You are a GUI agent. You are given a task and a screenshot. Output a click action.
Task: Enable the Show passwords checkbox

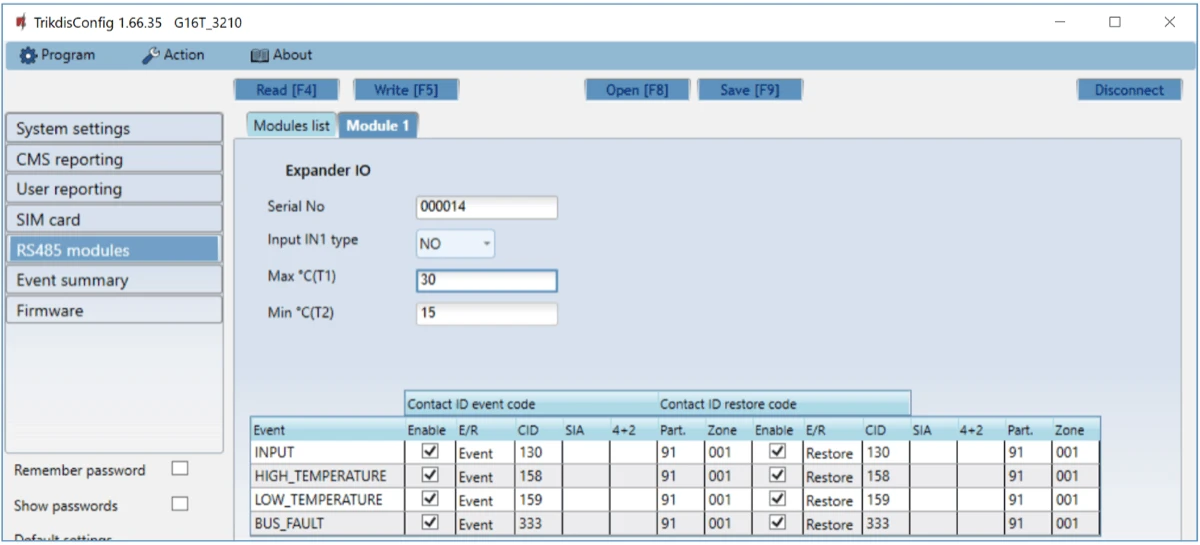pos(180,505)
